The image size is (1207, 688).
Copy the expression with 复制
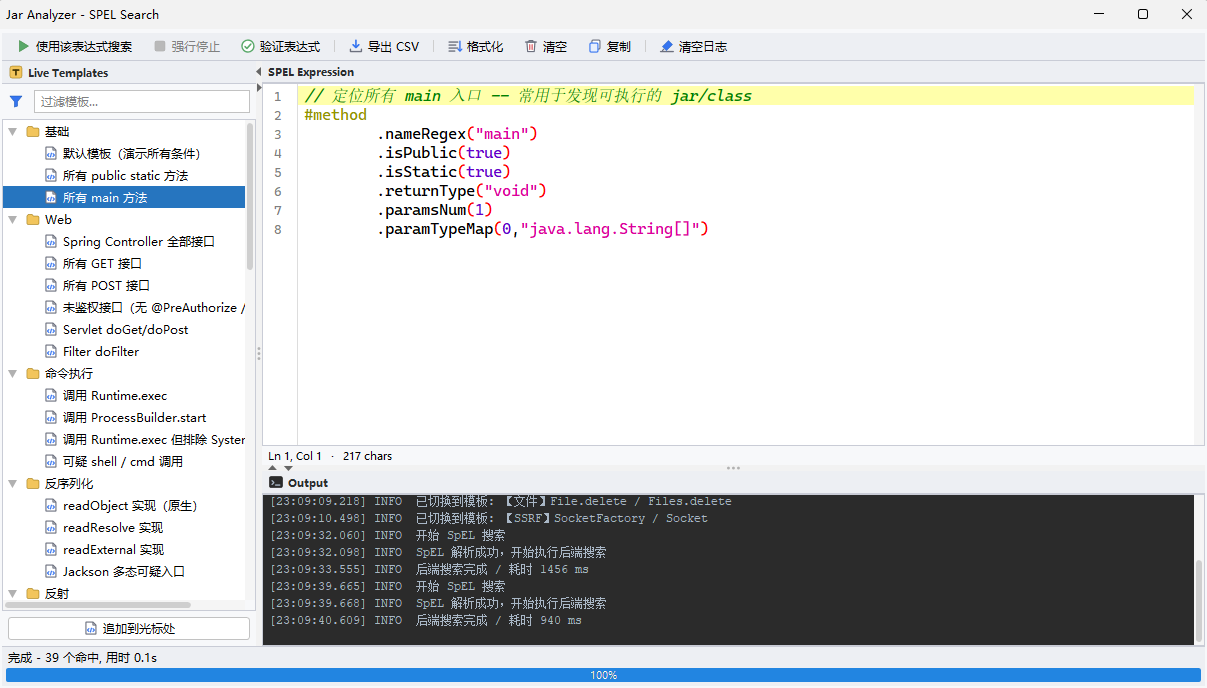click(x=610, y=47)
